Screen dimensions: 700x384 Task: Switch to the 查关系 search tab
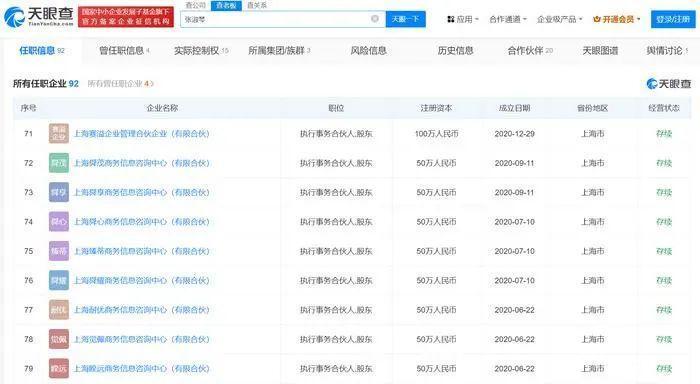(x=257, y=5)
